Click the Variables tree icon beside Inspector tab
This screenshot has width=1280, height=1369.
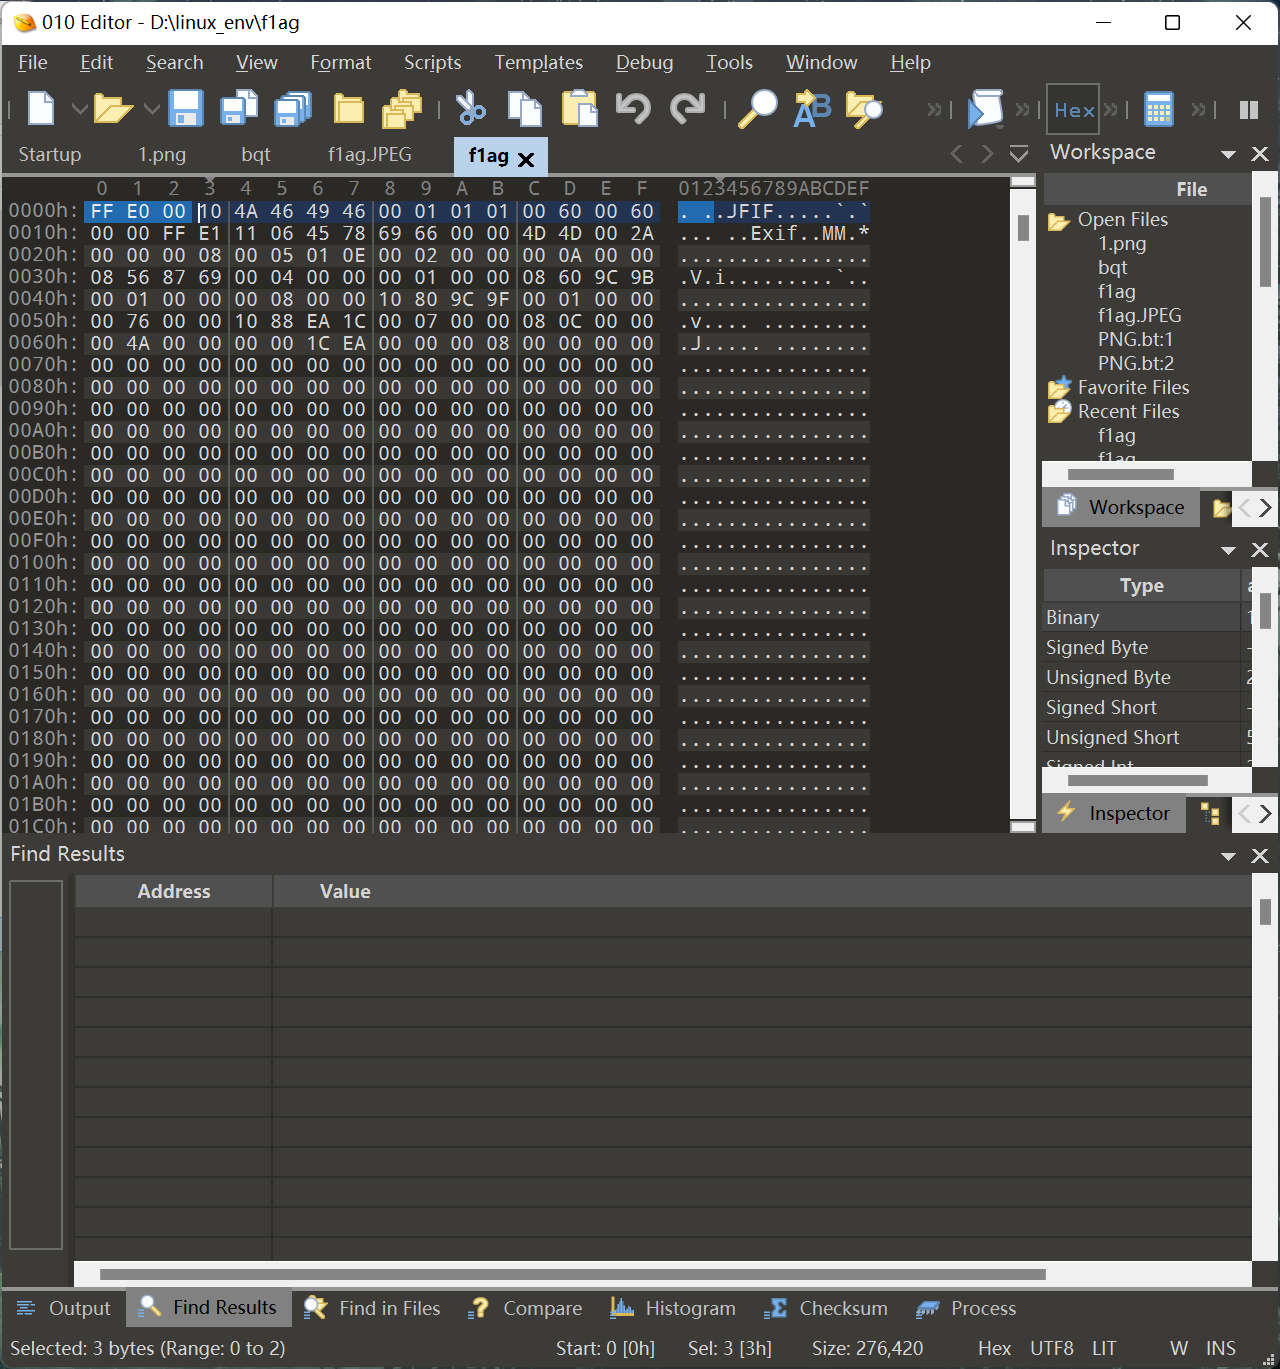[x=1210, y=814]
